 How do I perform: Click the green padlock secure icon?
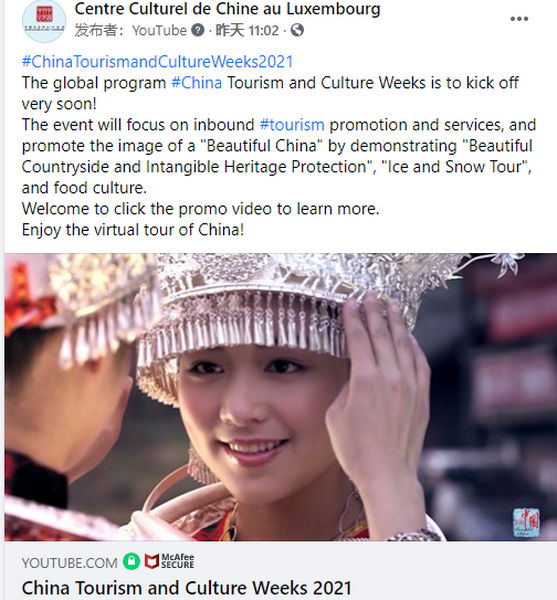(131, 562)
